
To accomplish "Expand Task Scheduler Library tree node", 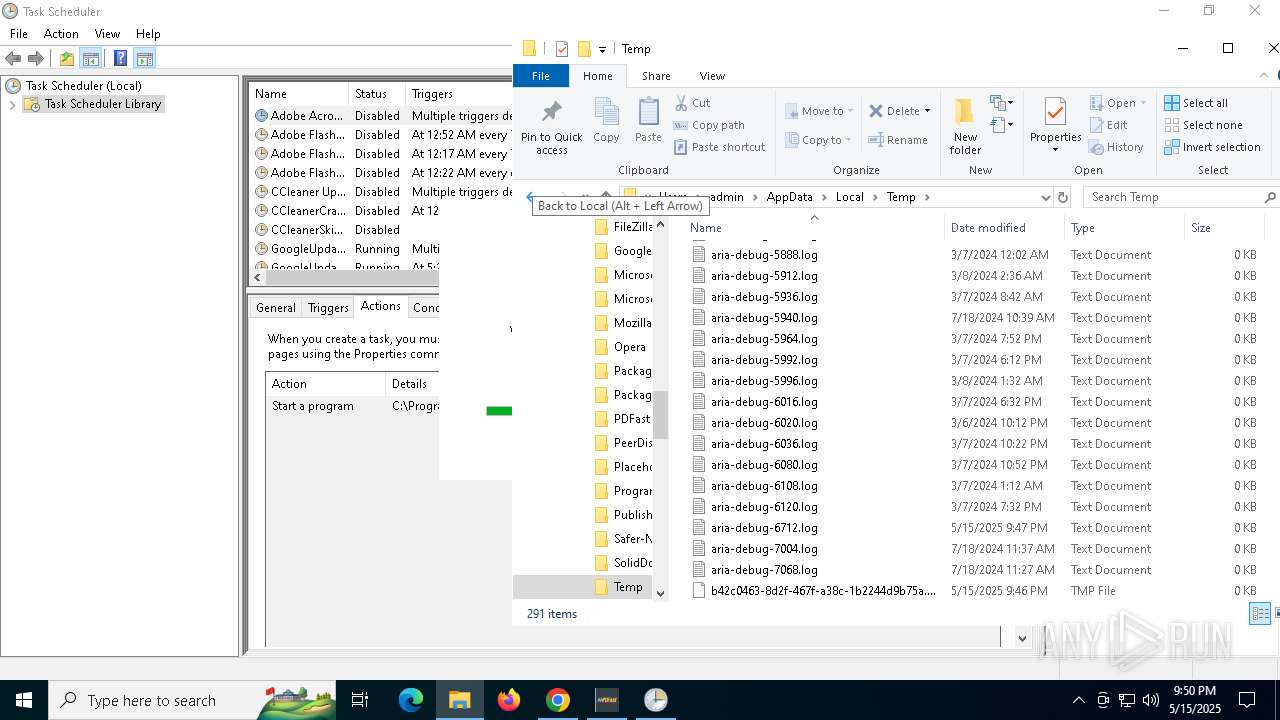I will click(12, 104).
